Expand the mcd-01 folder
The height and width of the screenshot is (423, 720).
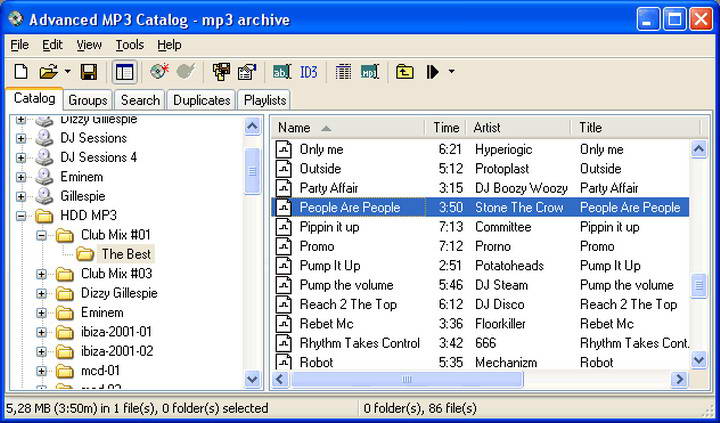[x=42, y=371]
